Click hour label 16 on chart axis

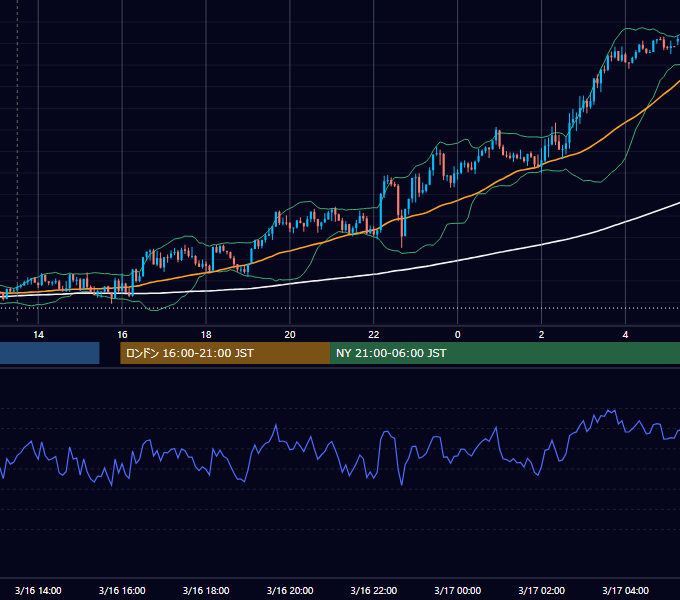(x=122, y=335)
